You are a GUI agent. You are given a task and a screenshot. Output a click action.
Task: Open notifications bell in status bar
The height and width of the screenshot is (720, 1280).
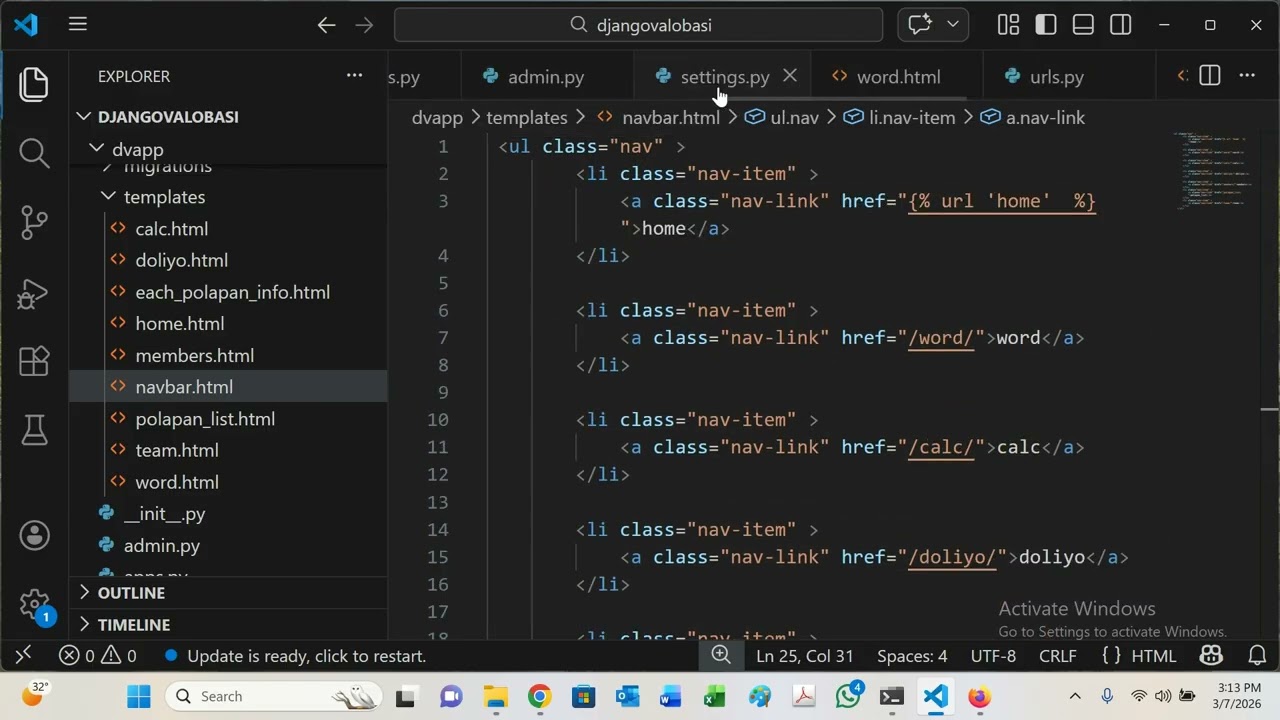[1258, 656]
